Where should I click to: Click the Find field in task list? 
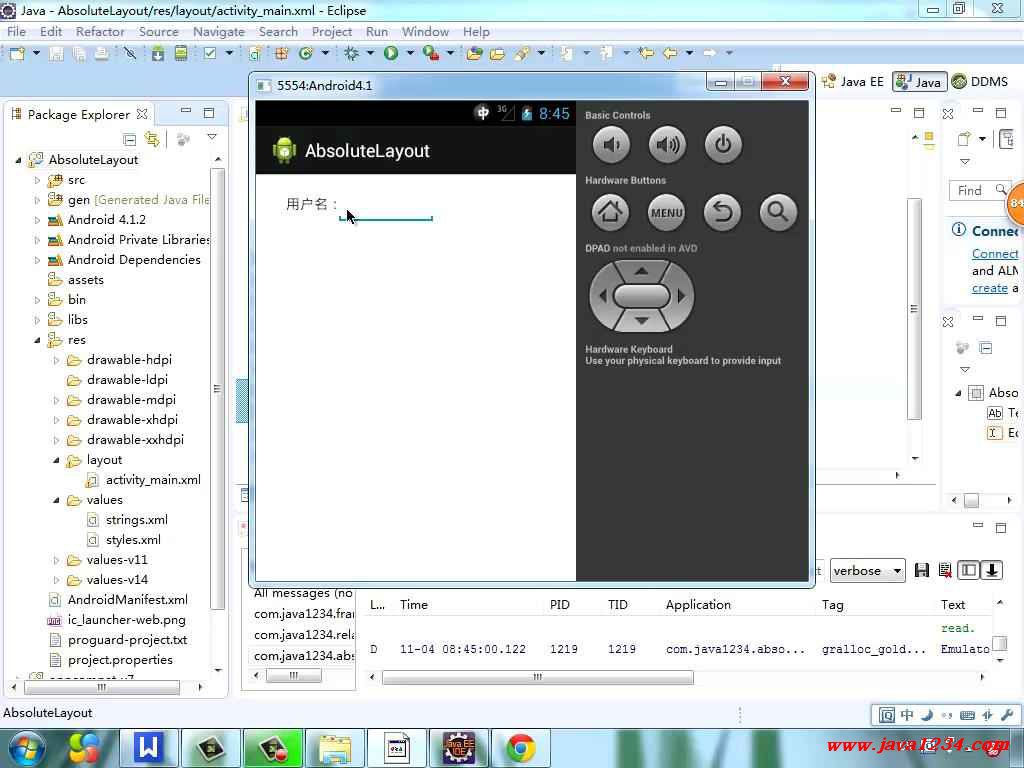pyautogui.click(x=980, y=190)
